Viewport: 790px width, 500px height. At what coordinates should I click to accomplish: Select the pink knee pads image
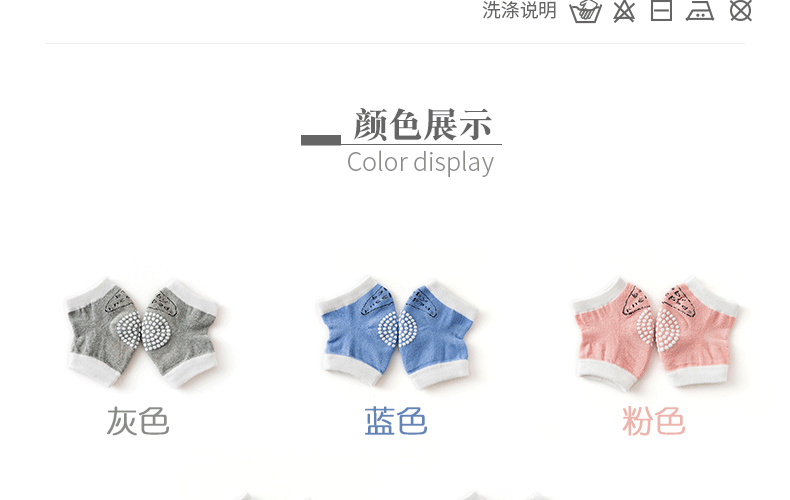[x=654, y=332]
